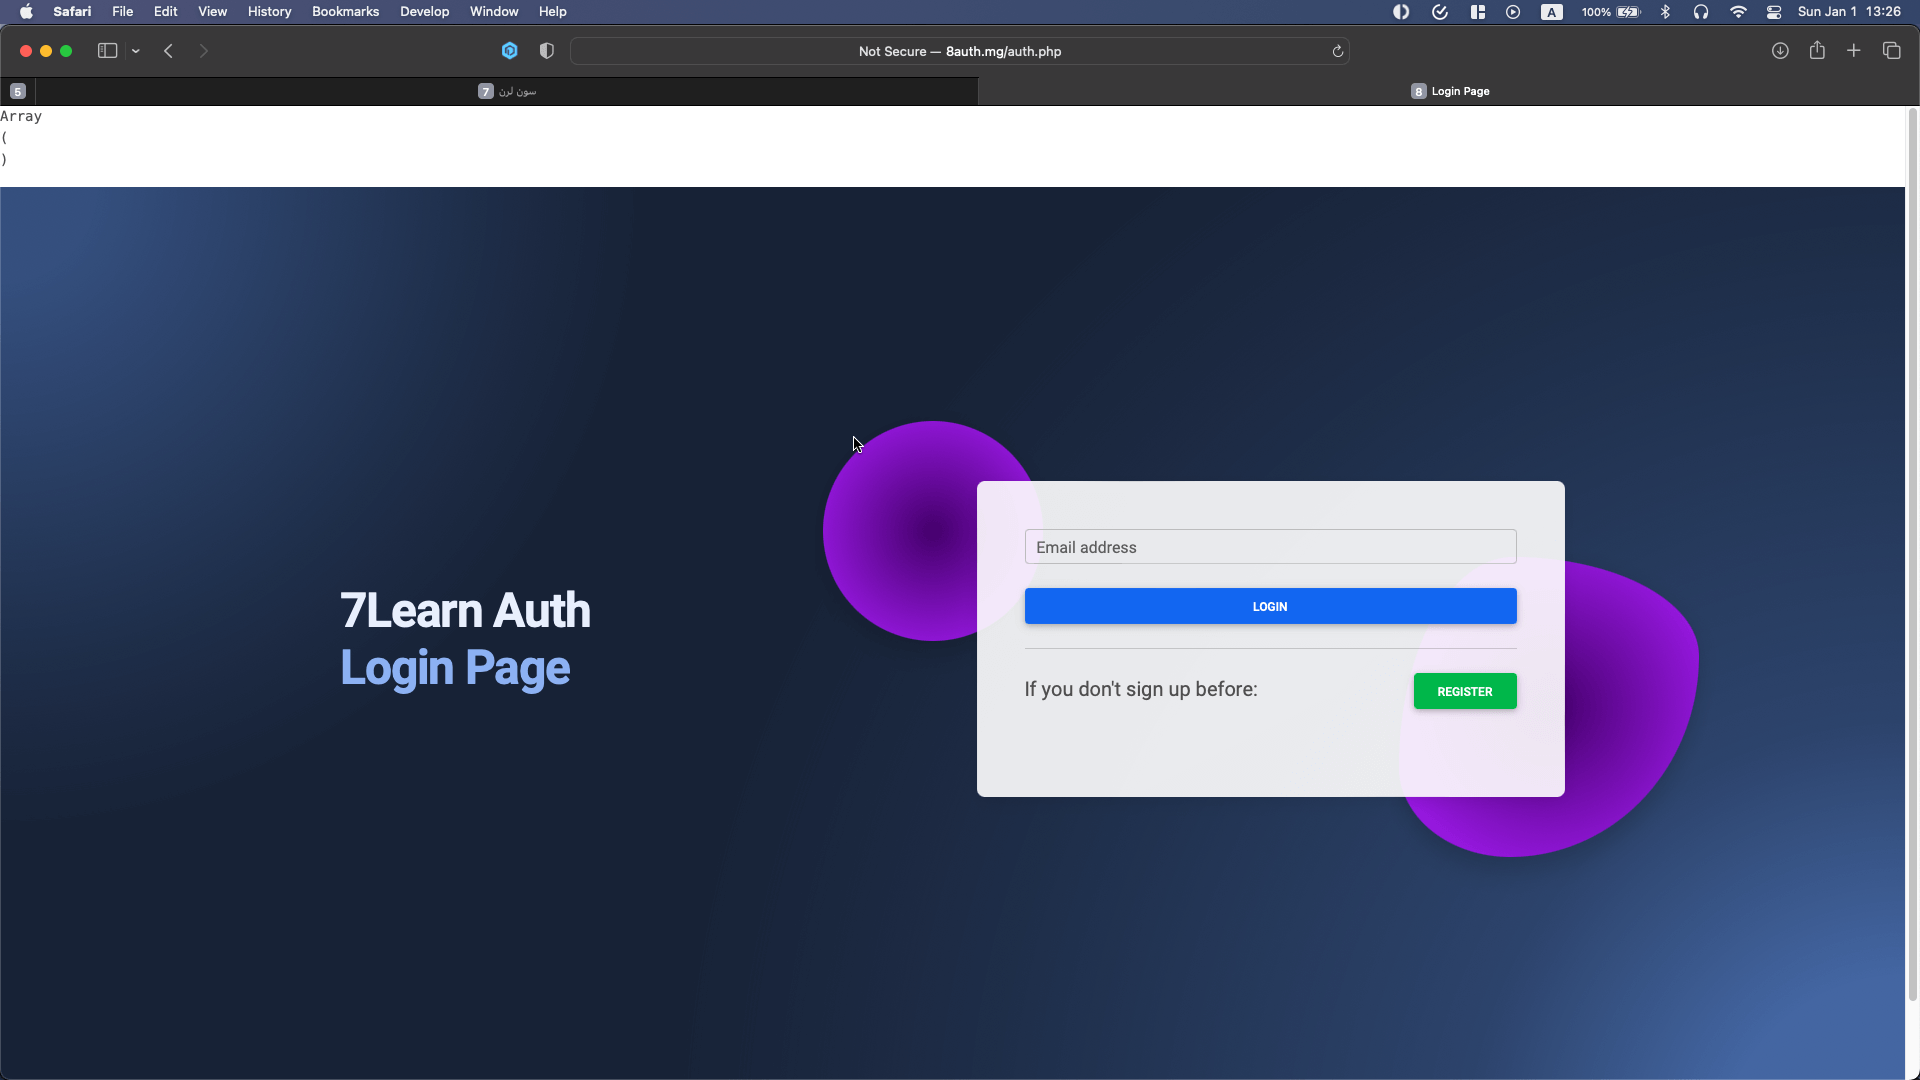This screenshot has width=1920, height=1080.
Task: Switch to the Login Page tab
Action: 1449,91
